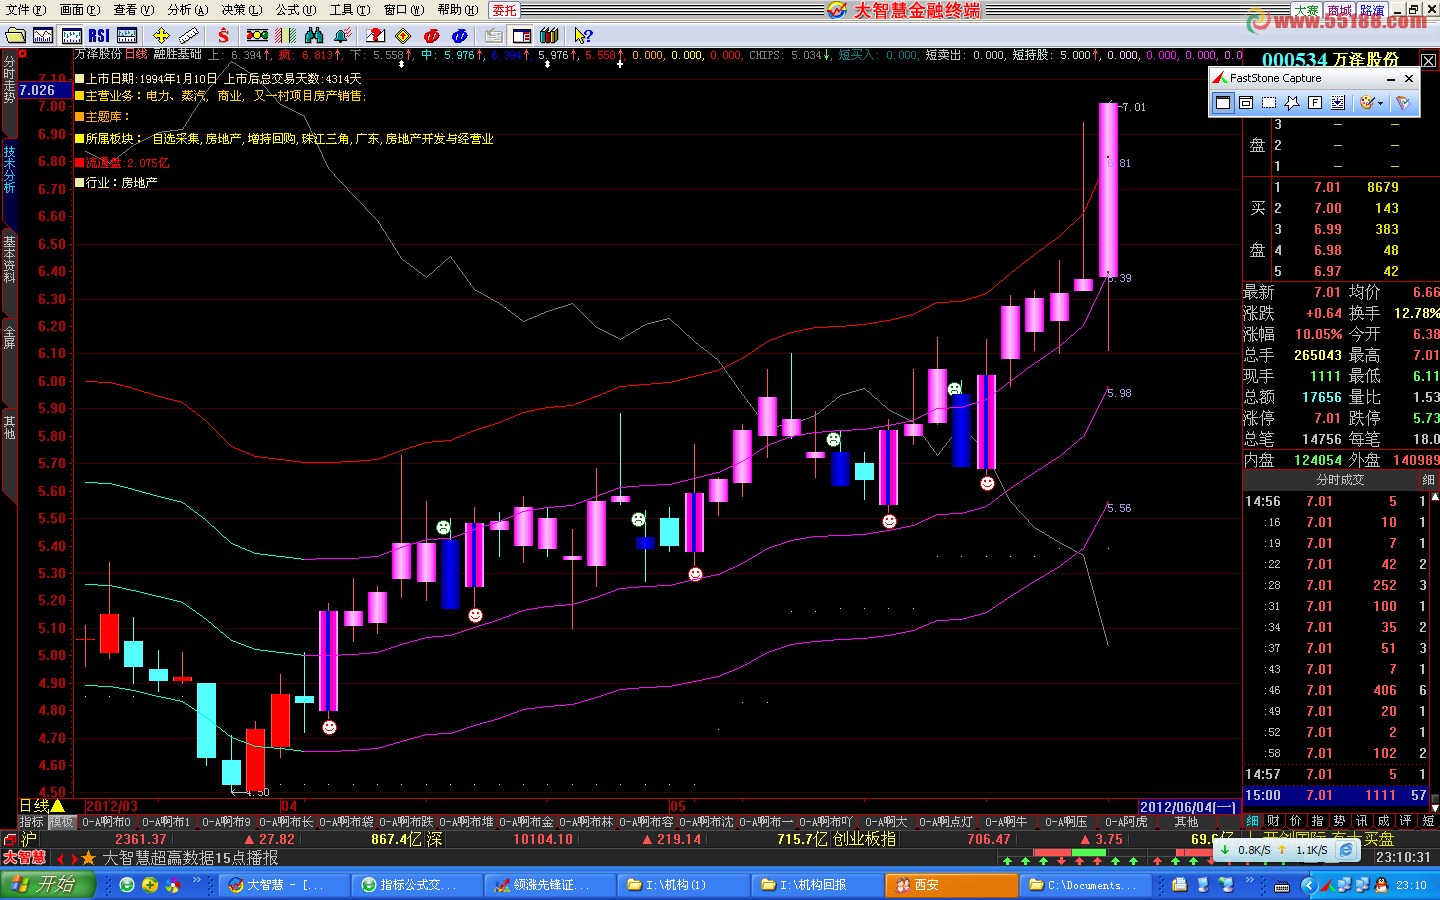Click the 商城 button at top right
The height and width of the screenshot is (900, 1440).
click(x=1339, y=10)
